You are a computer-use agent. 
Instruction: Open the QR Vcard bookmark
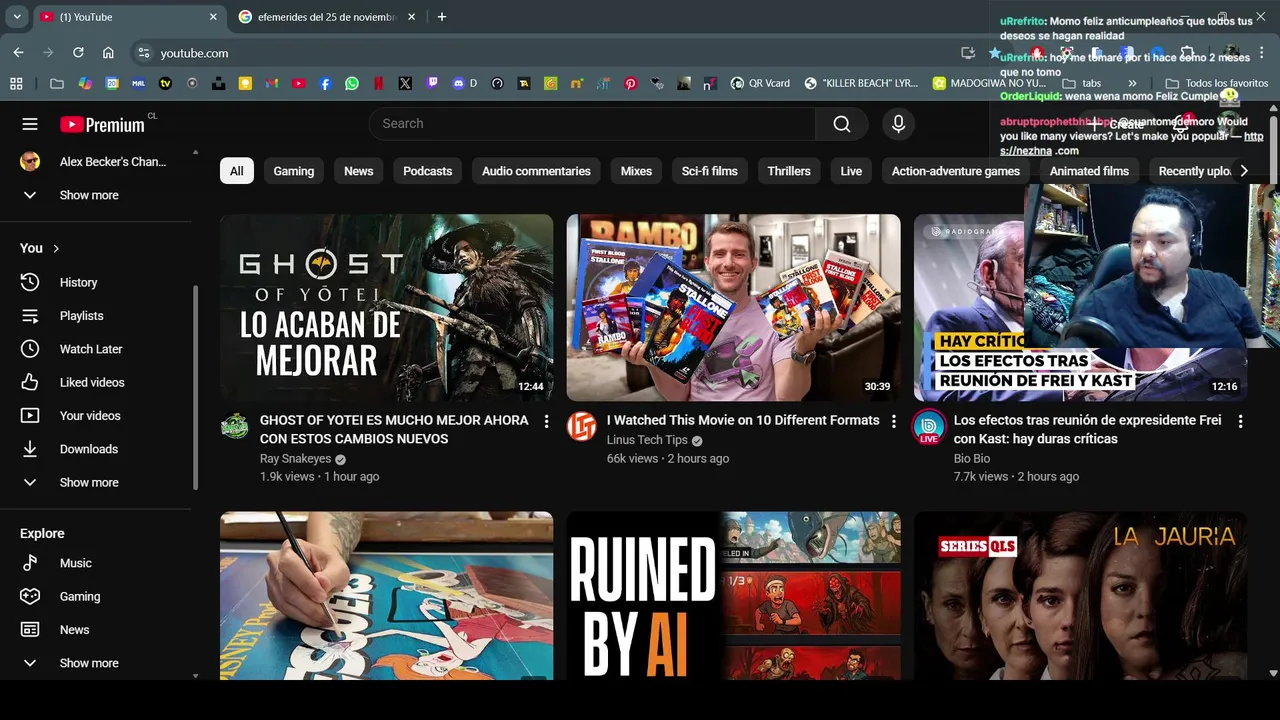tap(760, 84)
